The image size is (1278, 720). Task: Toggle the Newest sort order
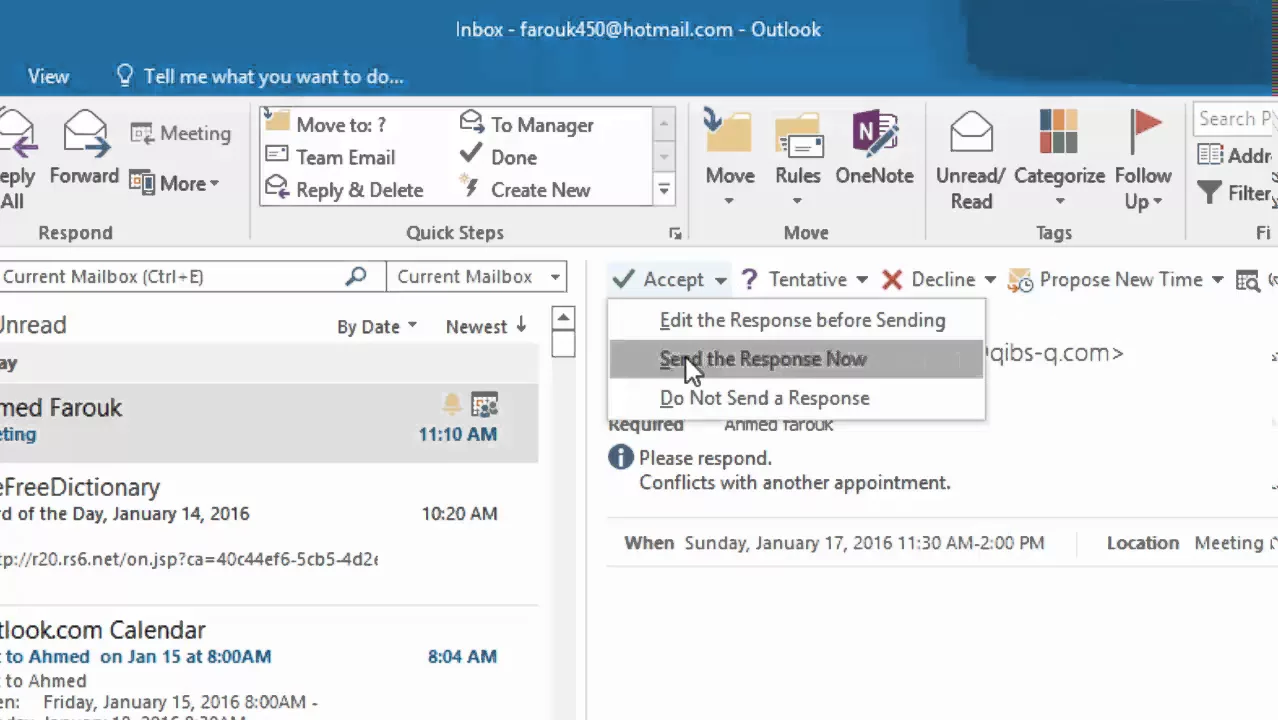point(487,327)
